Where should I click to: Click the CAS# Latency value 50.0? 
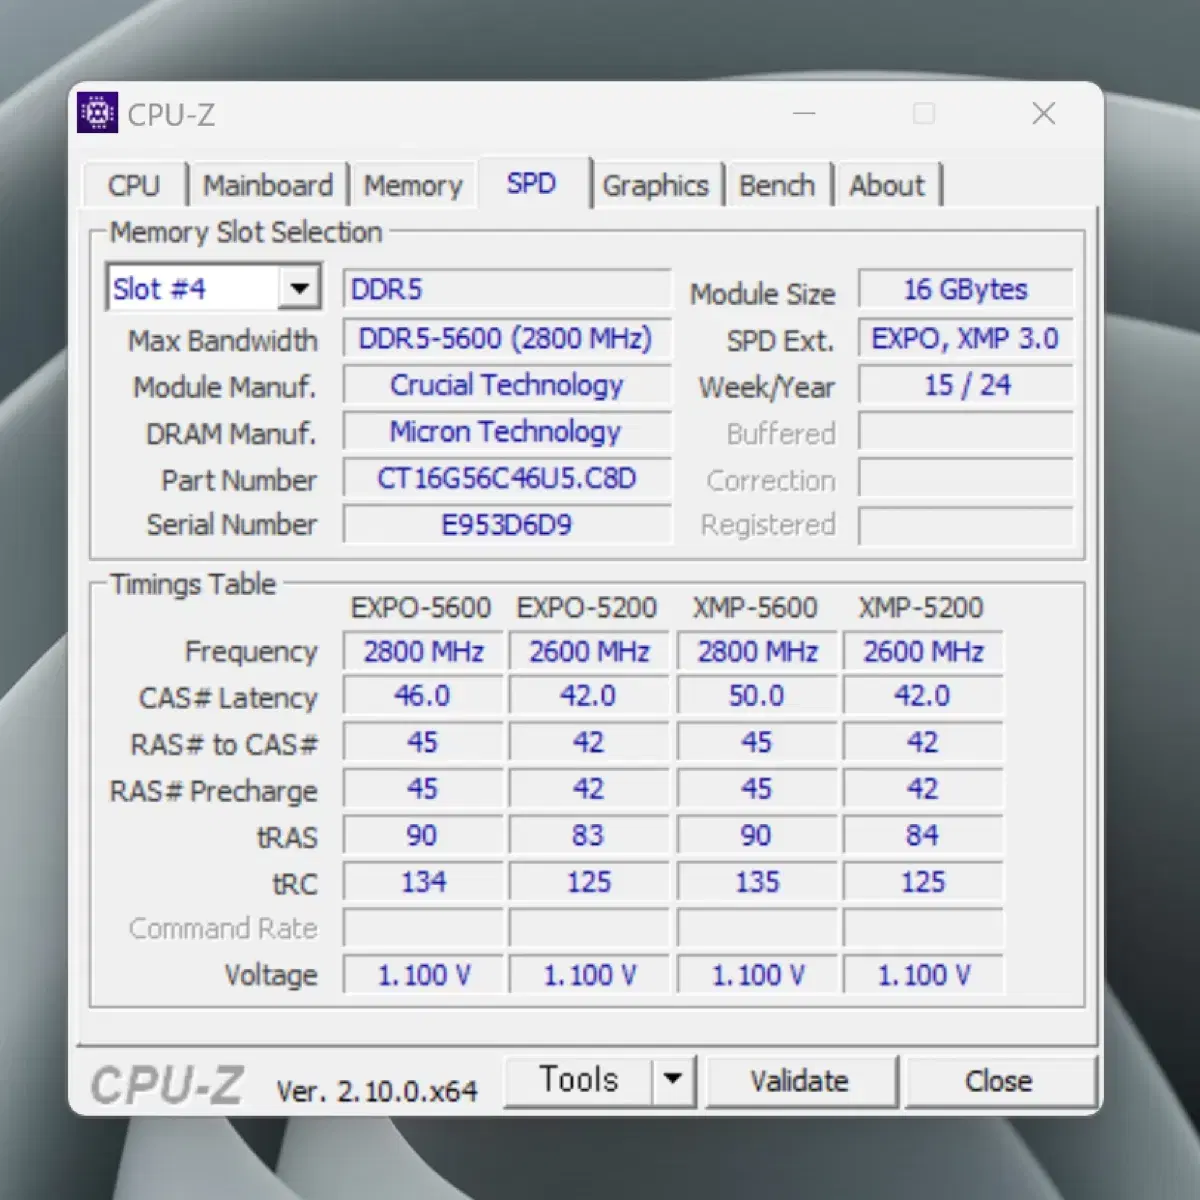pos(757,696)
